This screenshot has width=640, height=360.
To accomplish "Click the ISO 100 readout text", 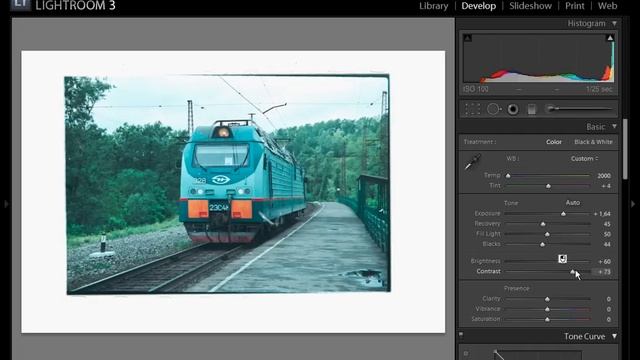I will (476, 89).
